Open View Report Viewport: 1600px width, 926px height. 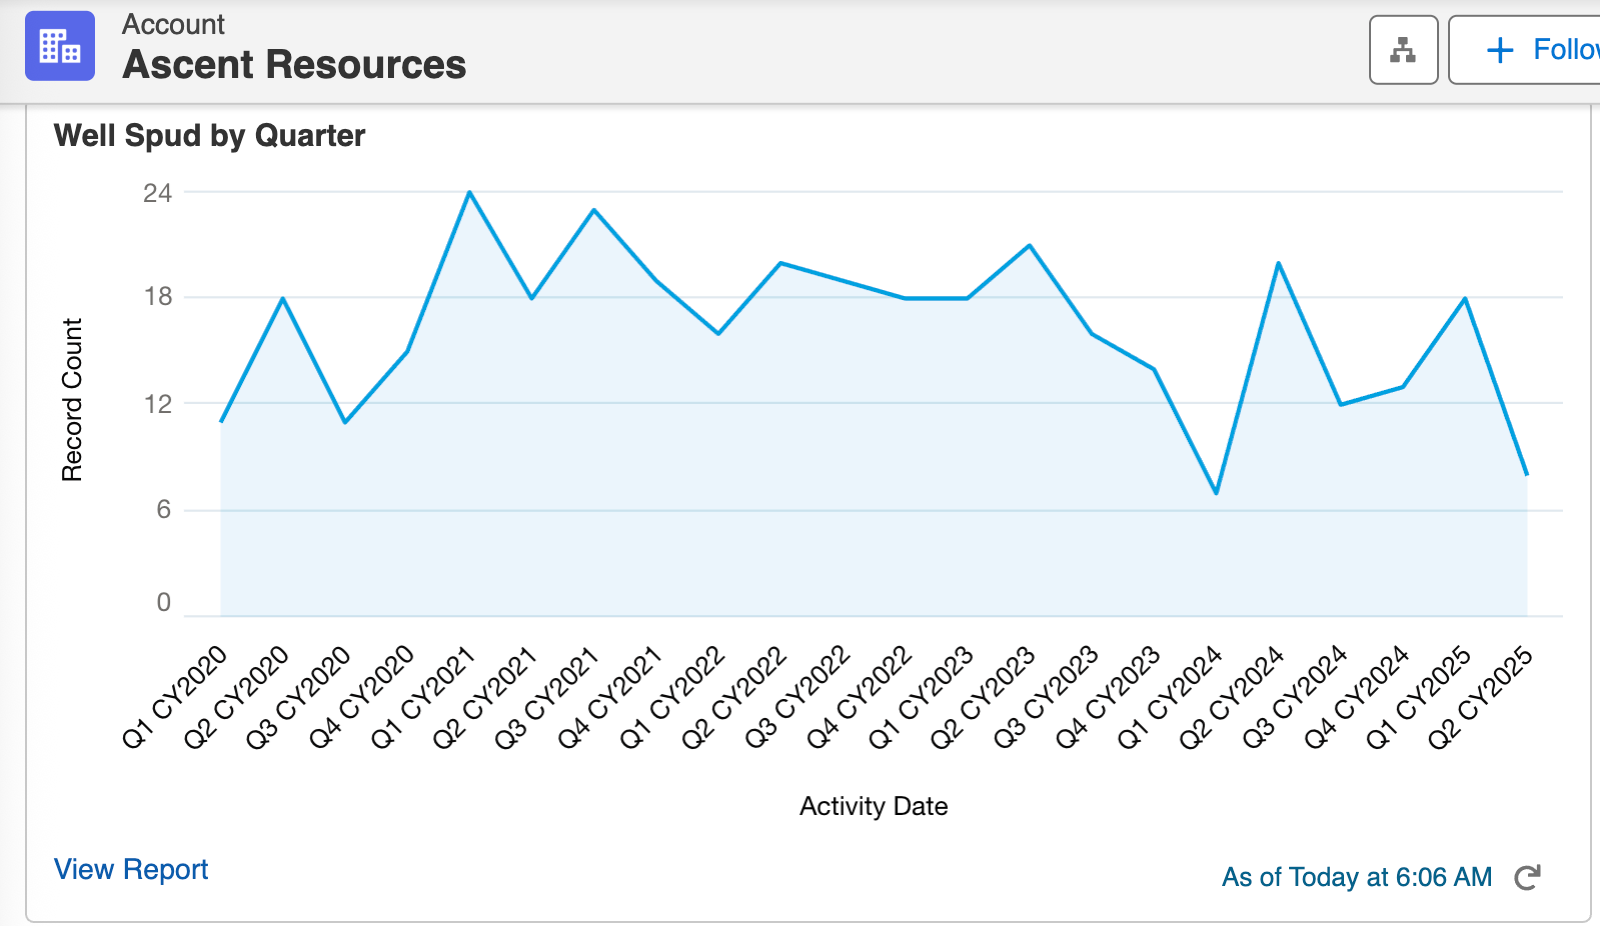132,869
